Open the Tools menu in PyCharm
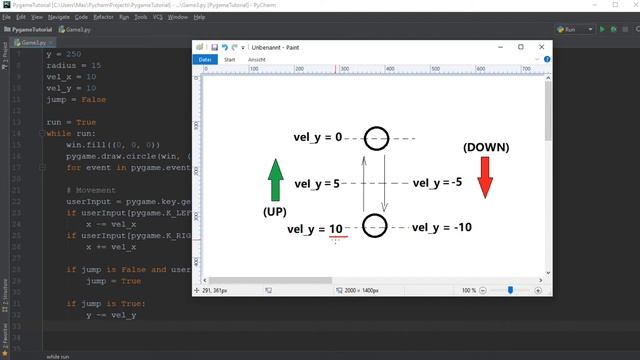This screenshot has height=360, width=640. (x=140, y=17)
